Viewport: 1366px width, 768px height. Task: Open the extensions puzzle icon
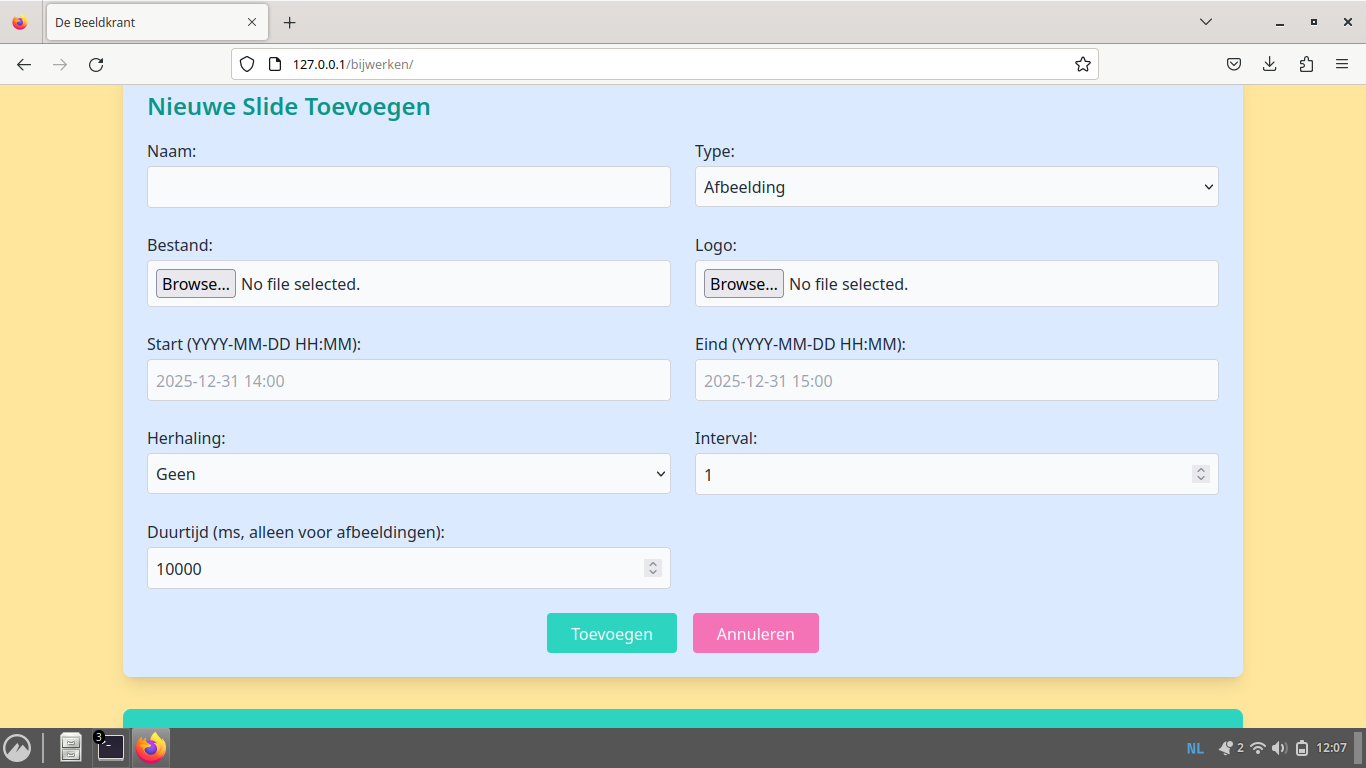[x=1305, y=64]
